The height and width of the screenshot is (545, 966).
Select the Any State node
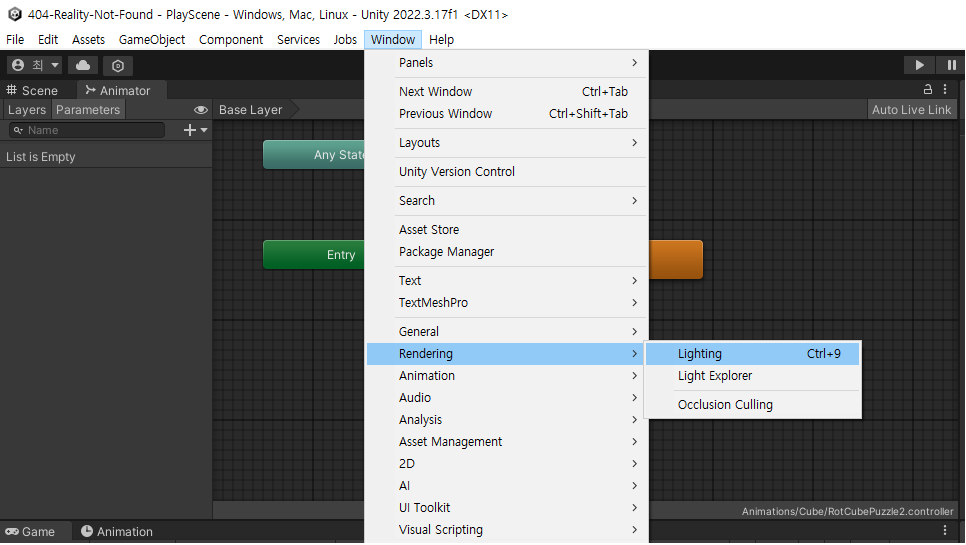tap(314, 155)
